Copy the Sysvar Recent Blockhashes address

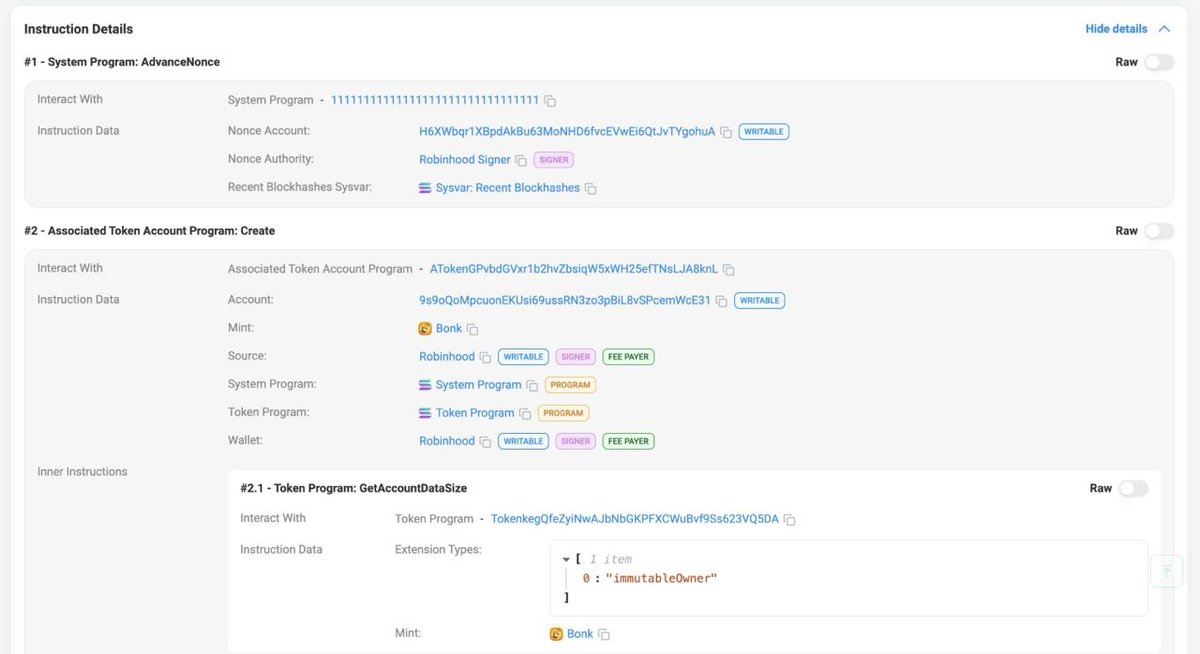coord(590,188)
